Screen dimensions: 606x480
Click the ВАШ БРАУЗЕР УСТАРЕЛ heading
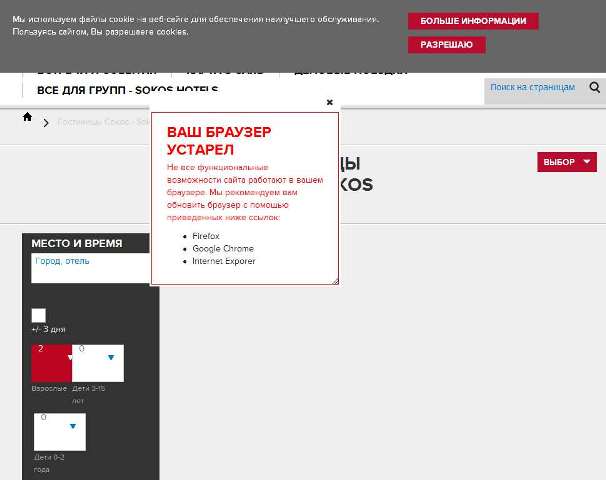pyautogui.click(x=219, y=140)
